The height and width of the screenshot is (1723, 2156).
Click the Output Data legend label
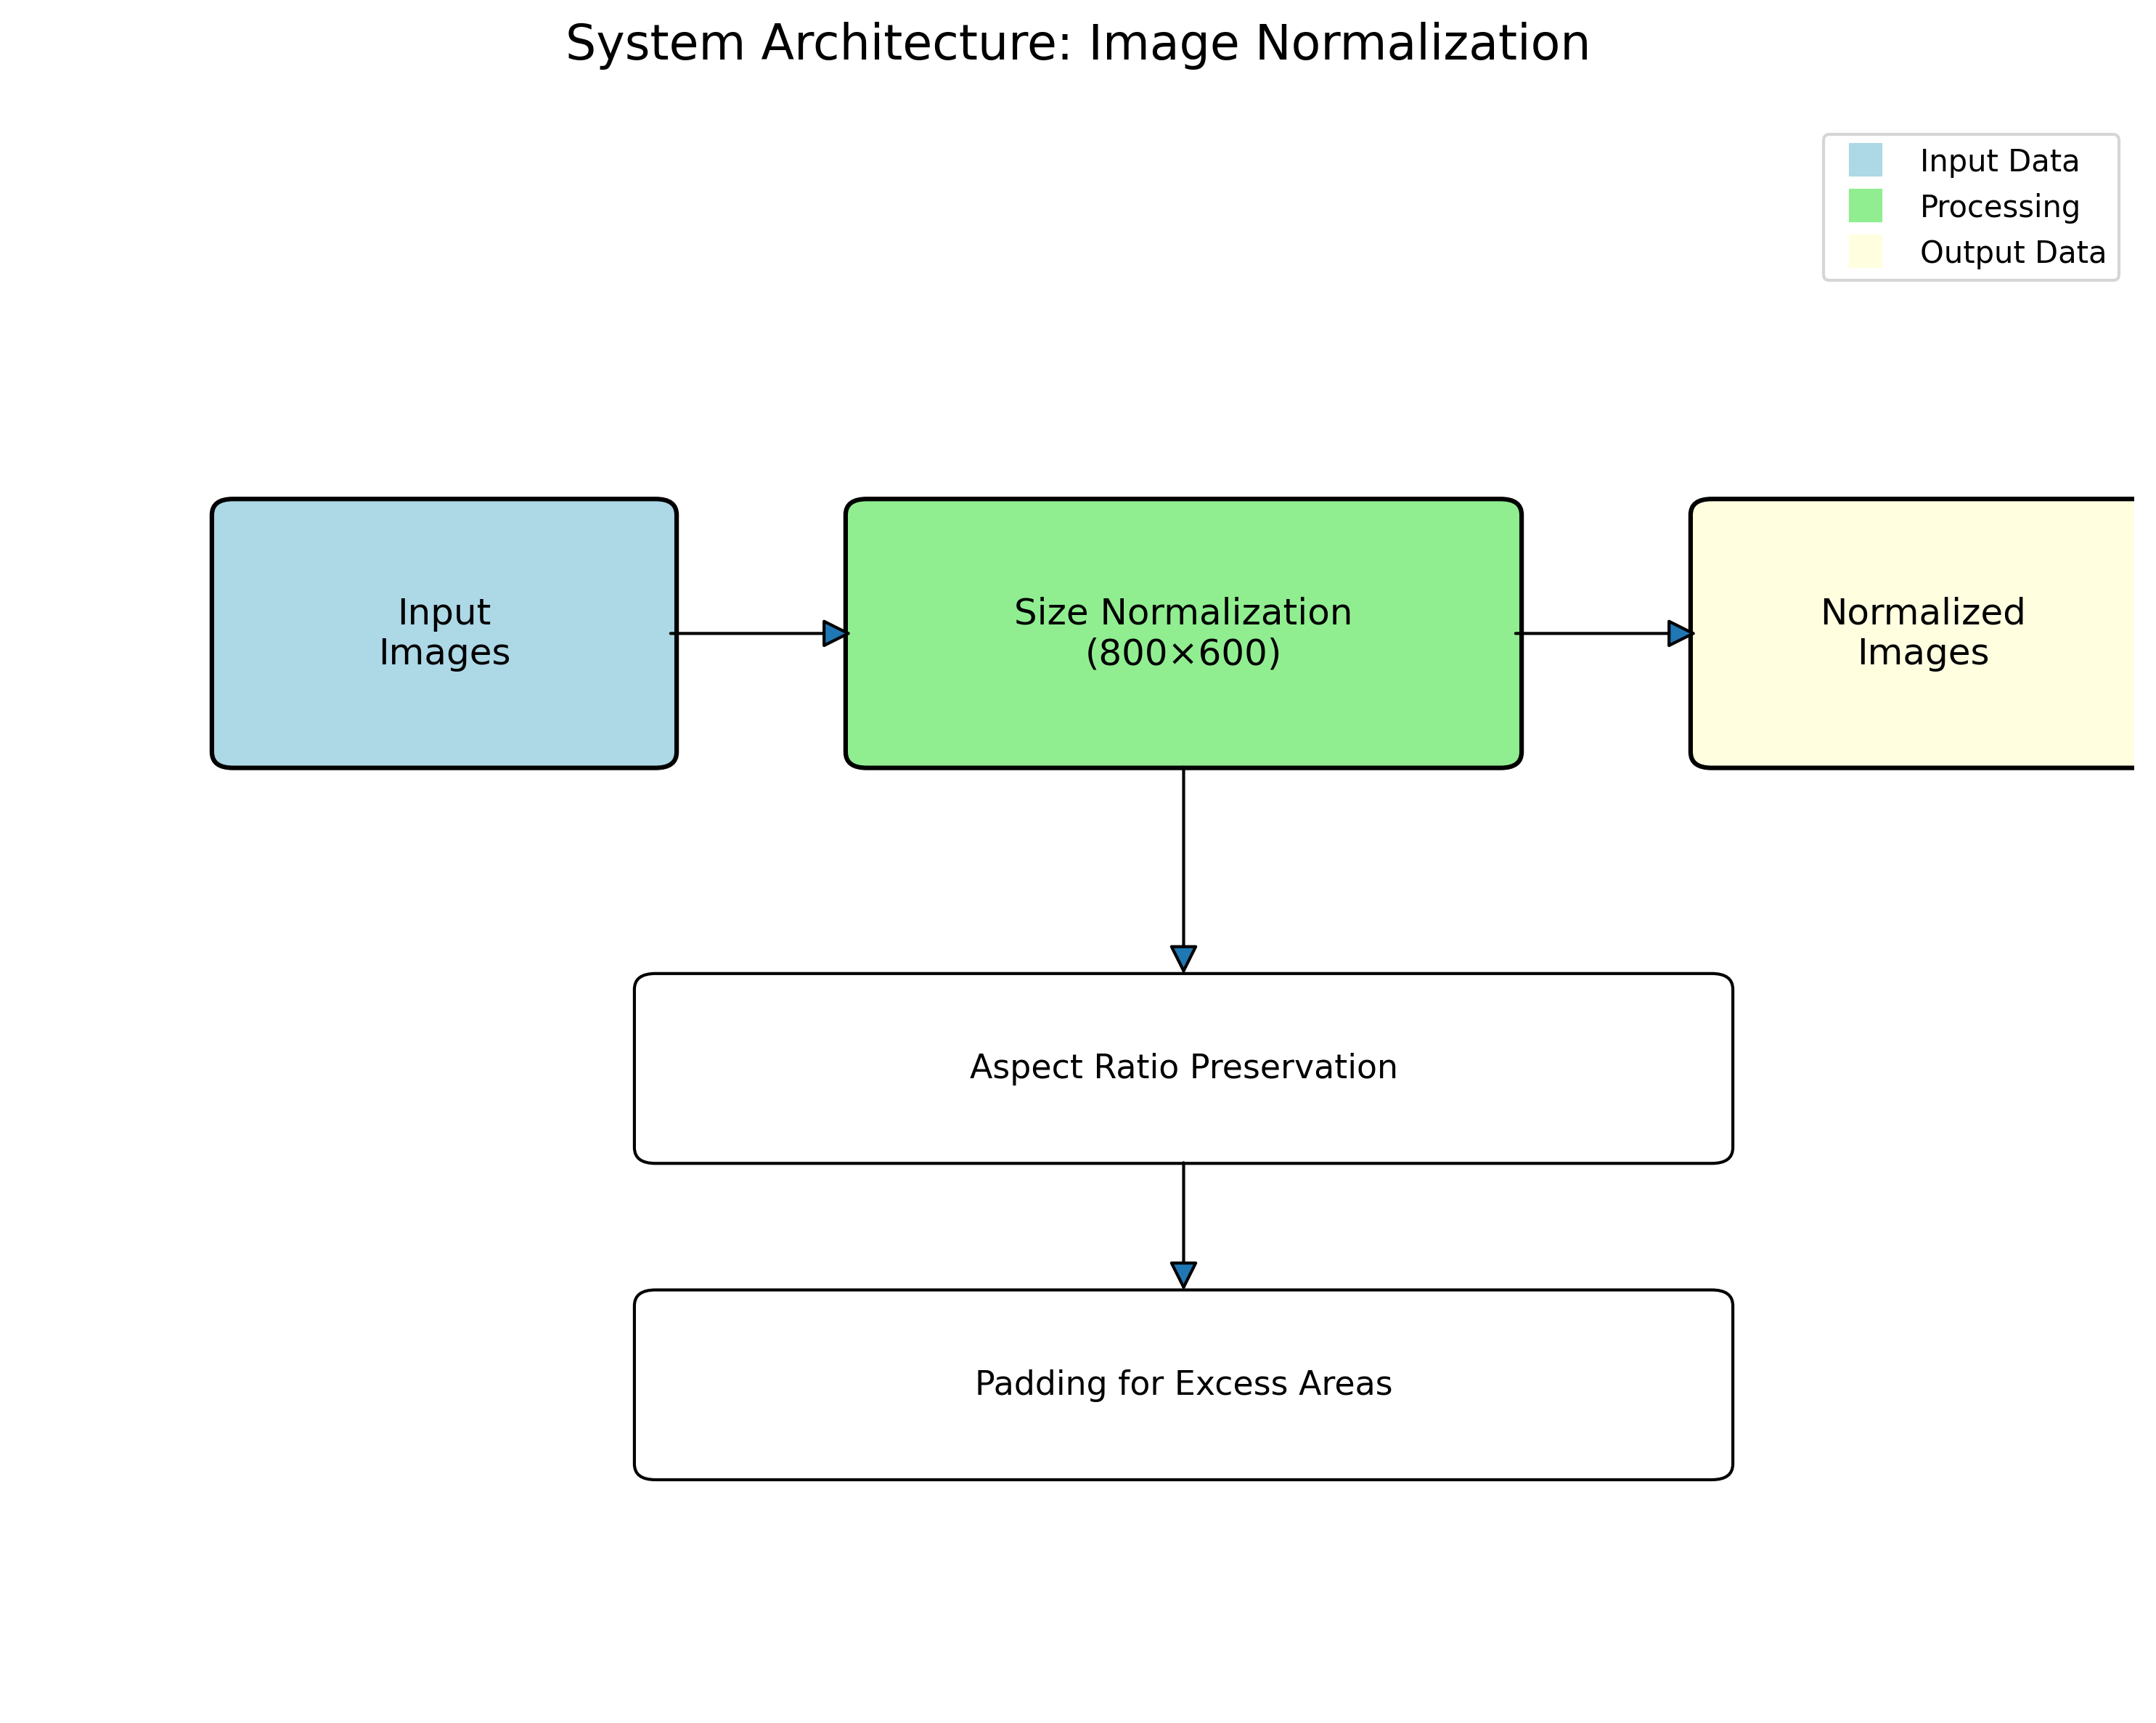tap(2012, 252)
